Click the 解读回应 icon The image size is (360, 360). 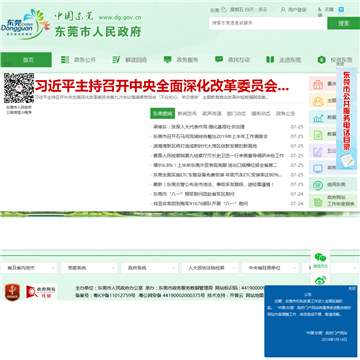tap(116, 60)
